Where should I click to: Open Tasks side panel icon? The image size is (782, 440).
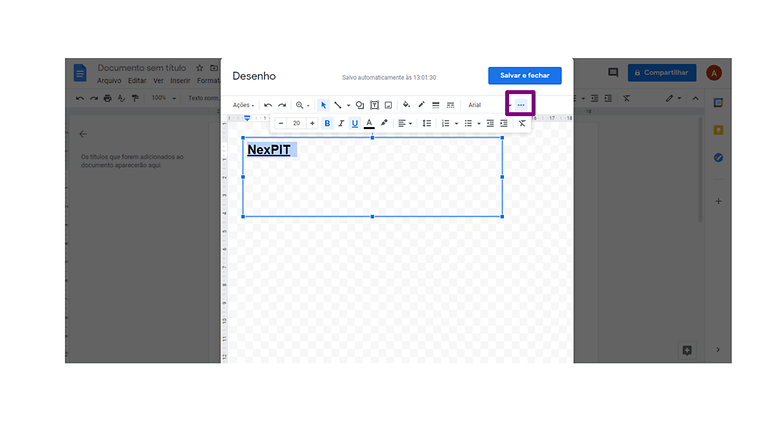[x=718, y=158]
